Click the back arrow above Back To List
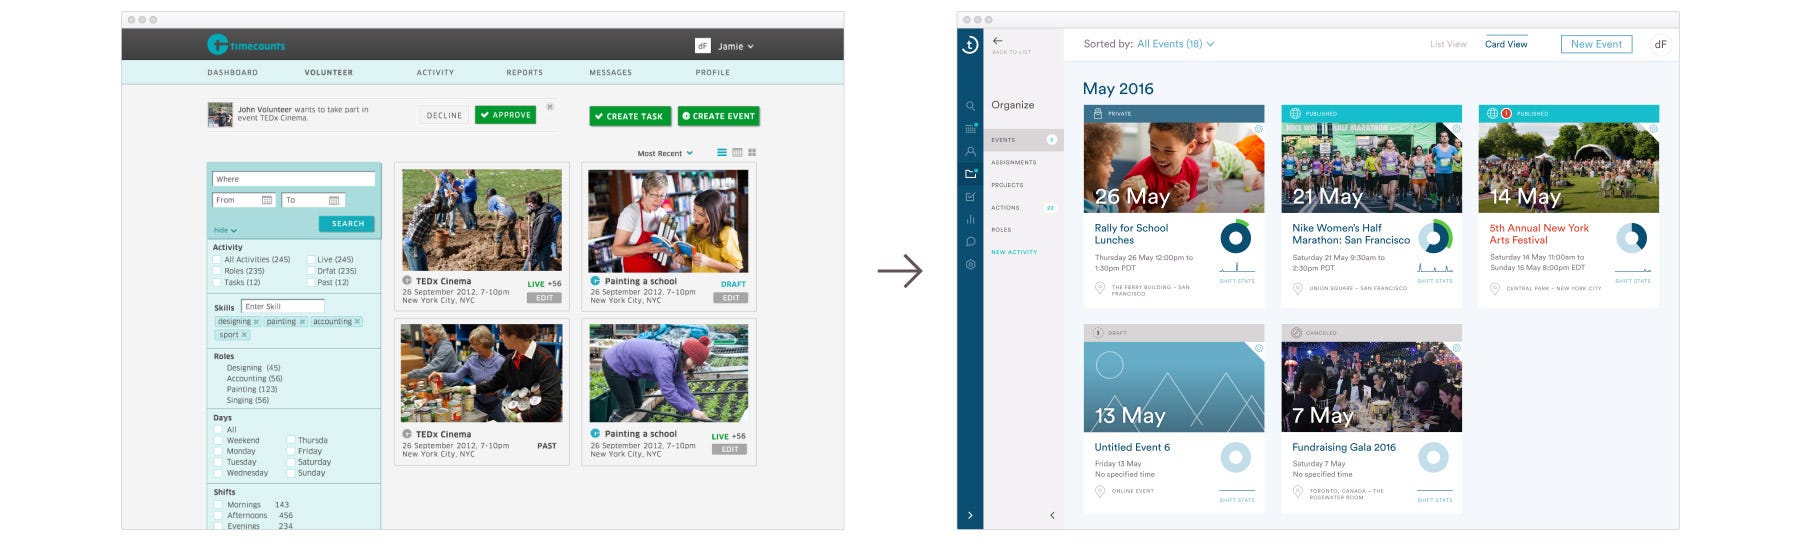Screen dimensions: 1800x550 point(997,41)
